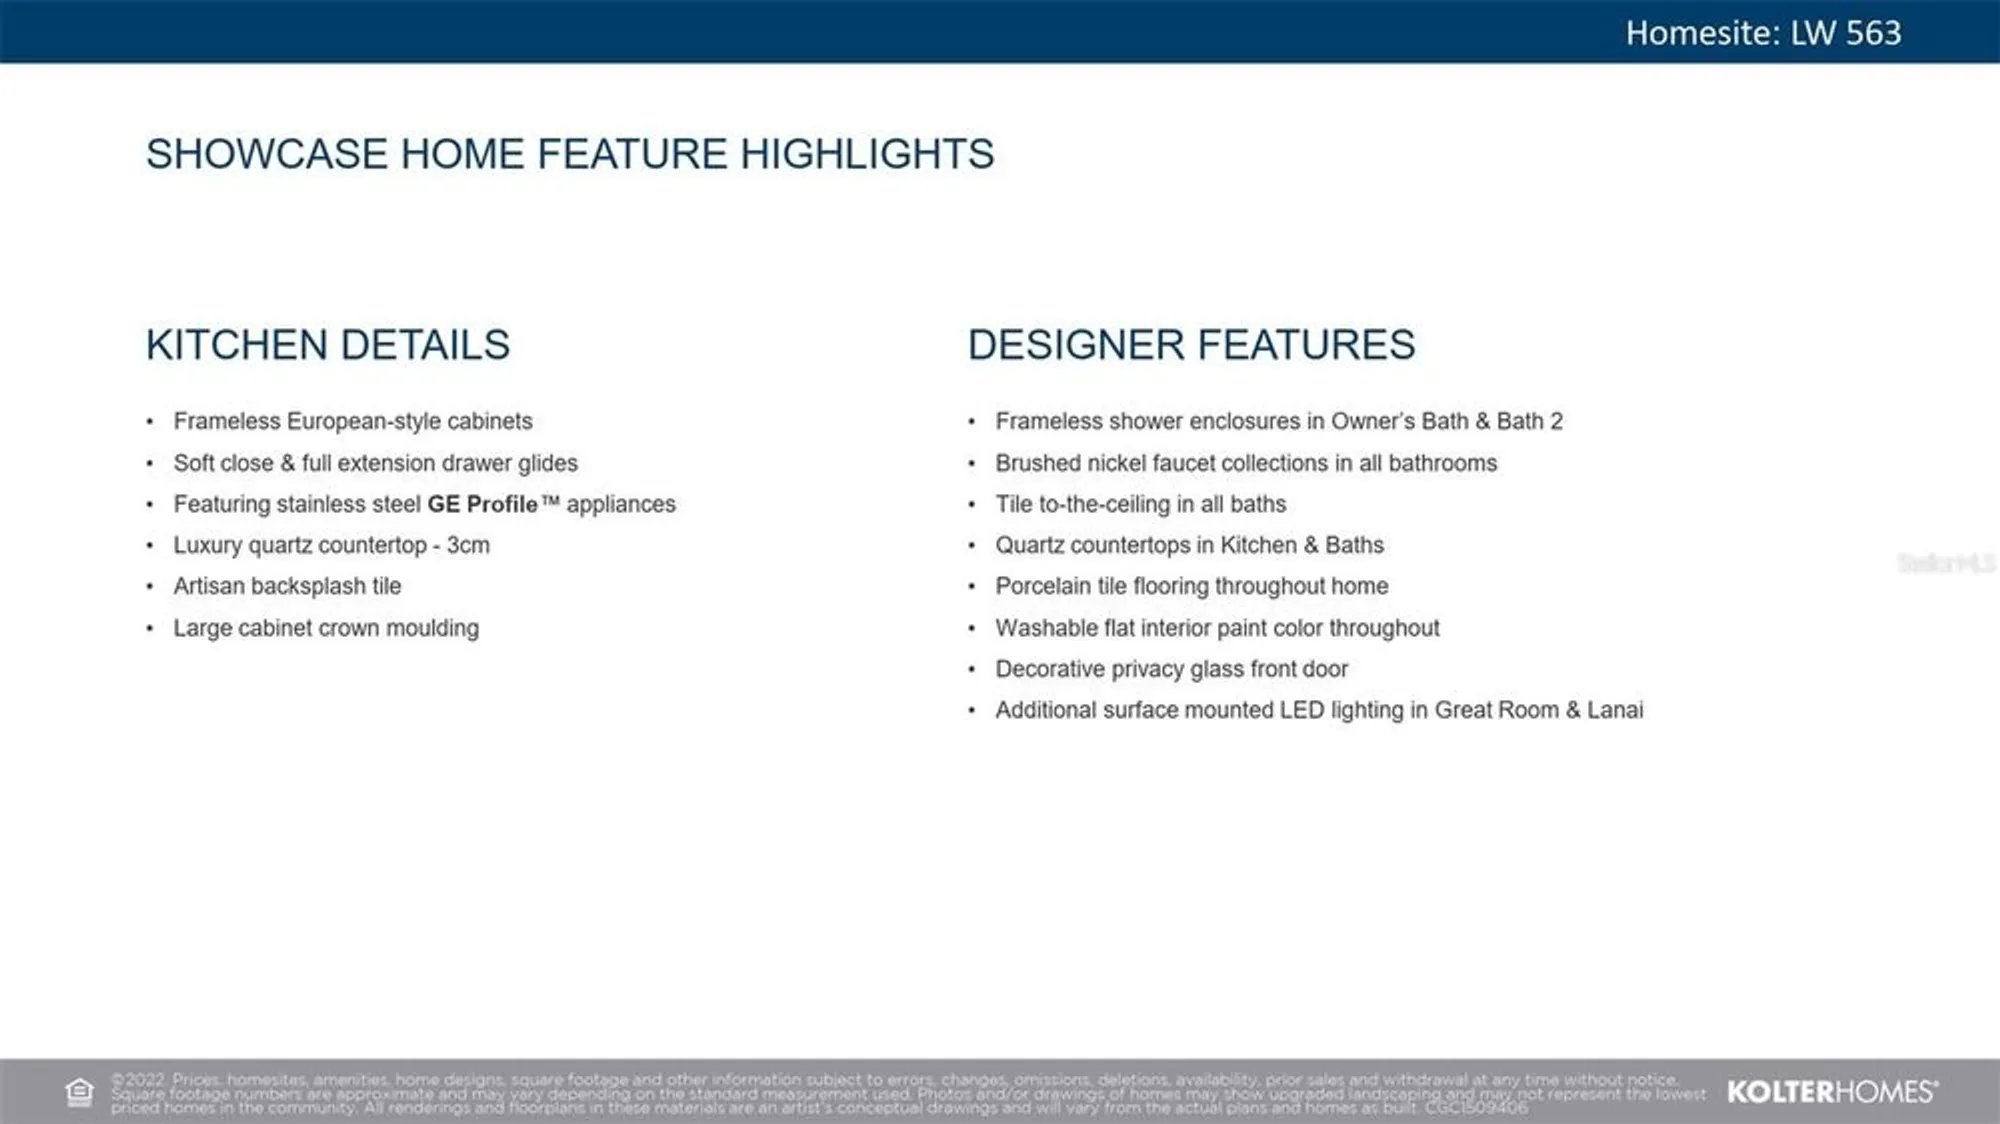The width and height of the screenshot is (2000, 1124).
Task: Select Additional surface mounted LED lighting line
Action: [x=1318, y=710]
